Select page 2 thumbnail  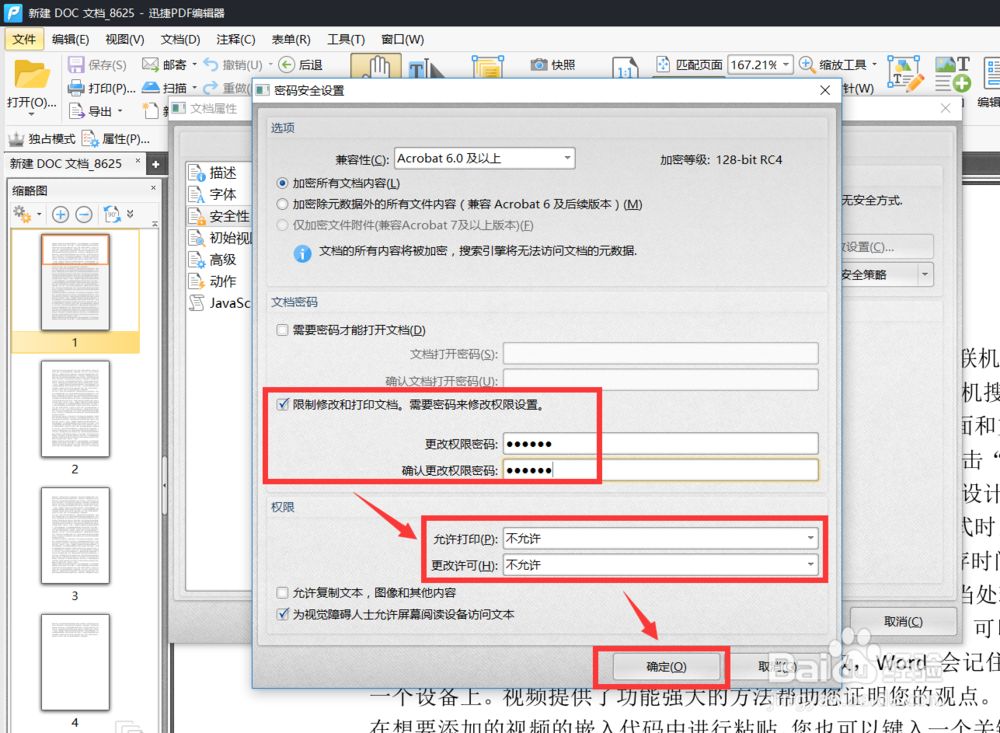[75, 409]
